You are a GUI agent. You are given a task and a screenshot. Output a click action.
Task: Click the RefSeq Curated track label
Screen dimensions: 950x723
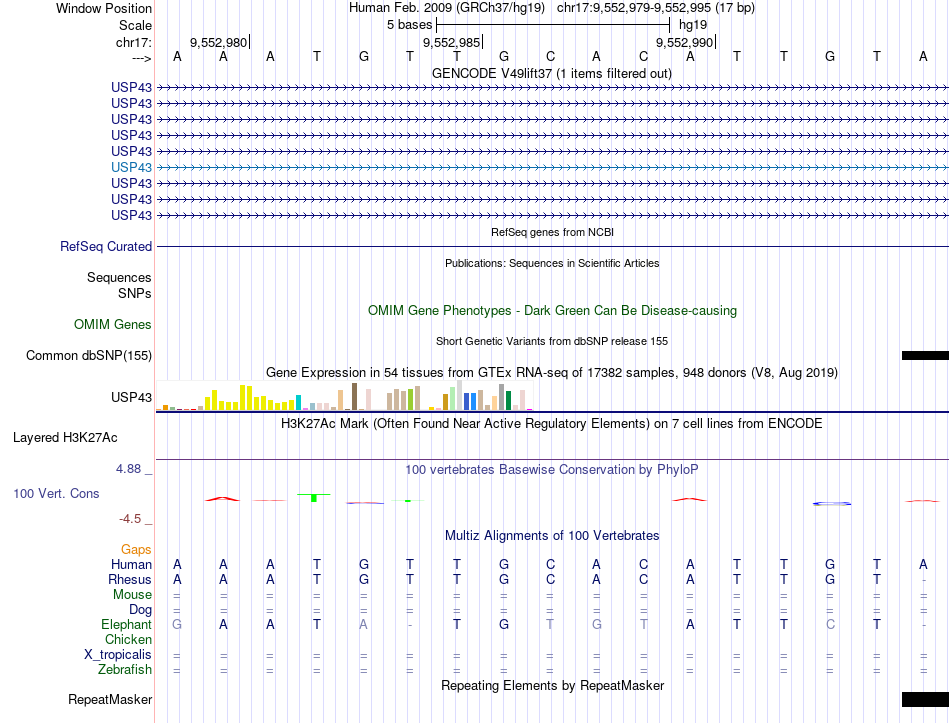coord(105,247)
